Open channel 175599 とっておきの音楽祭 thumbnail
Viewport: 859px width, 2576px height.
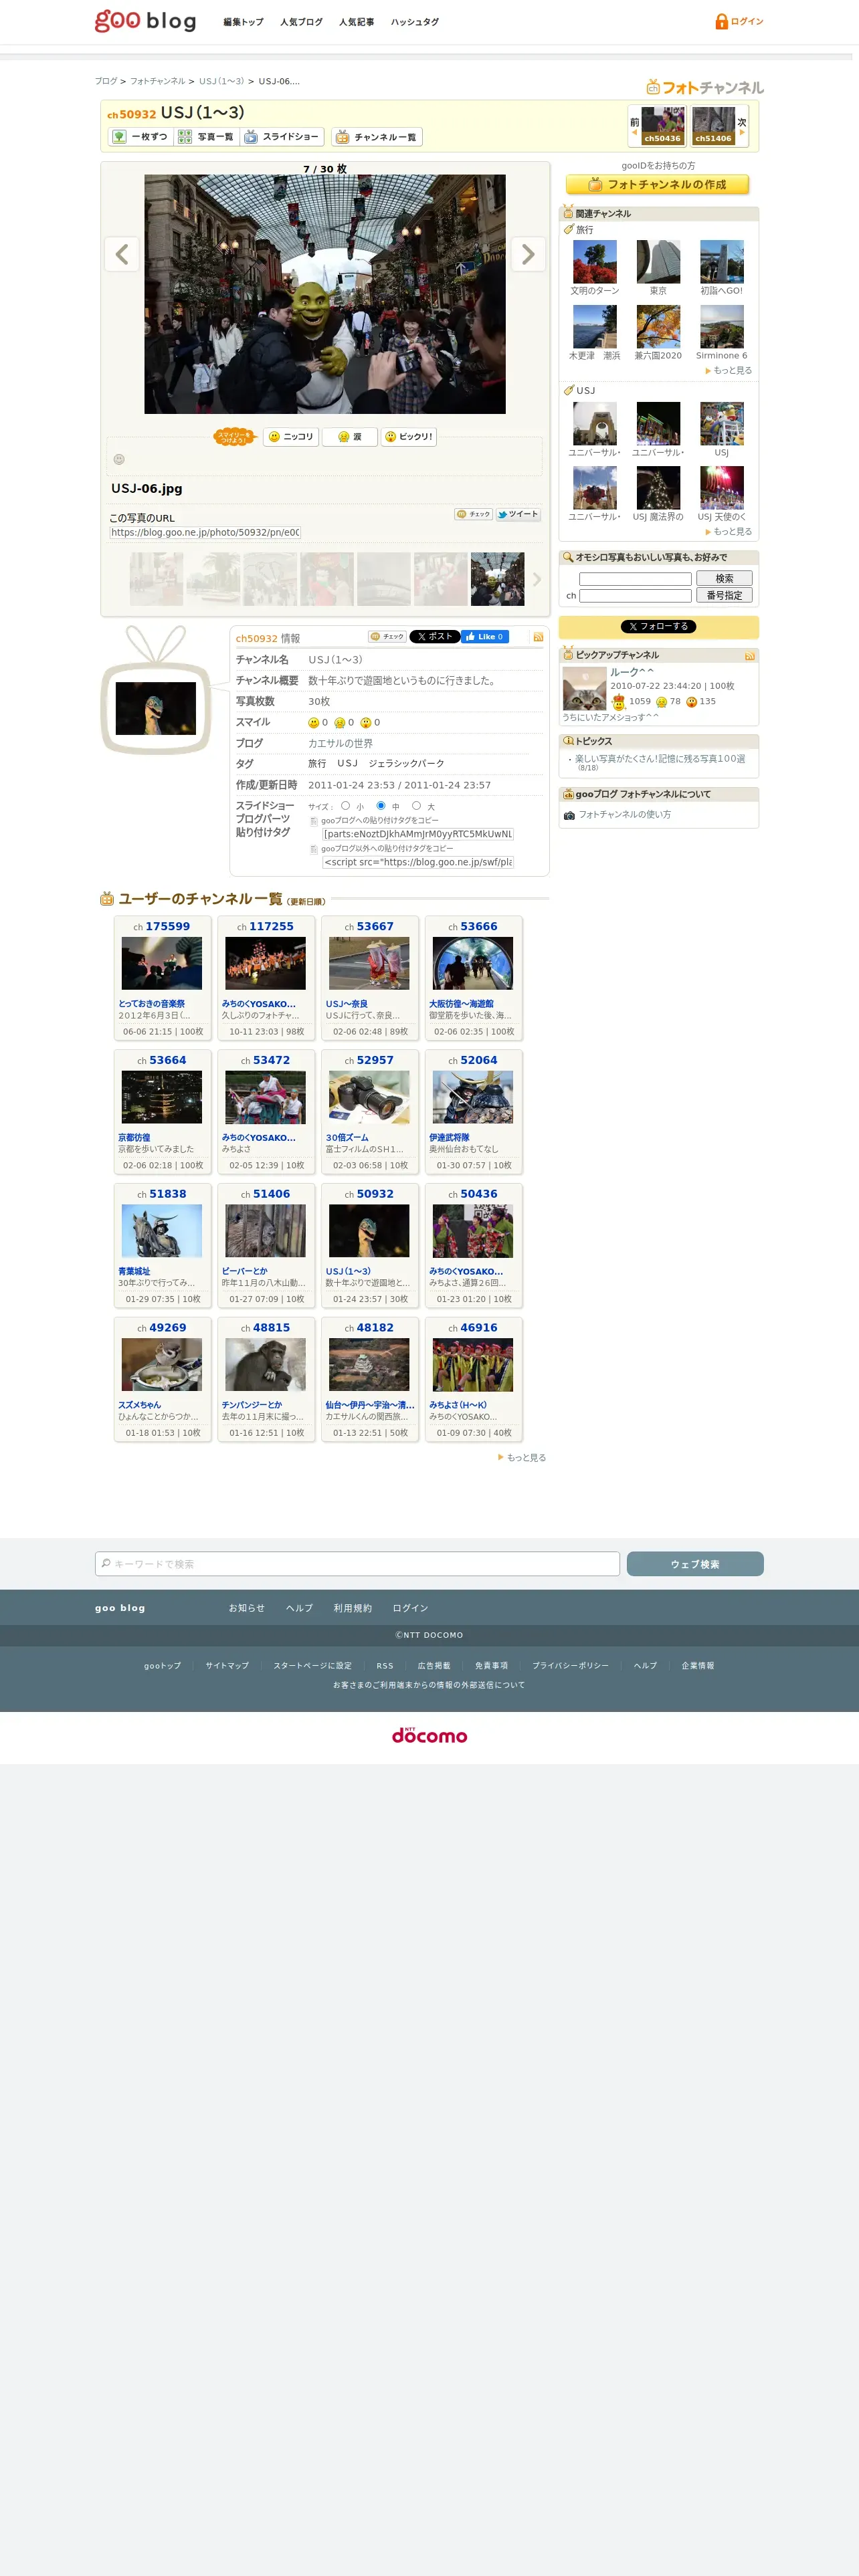coord(162,963)
